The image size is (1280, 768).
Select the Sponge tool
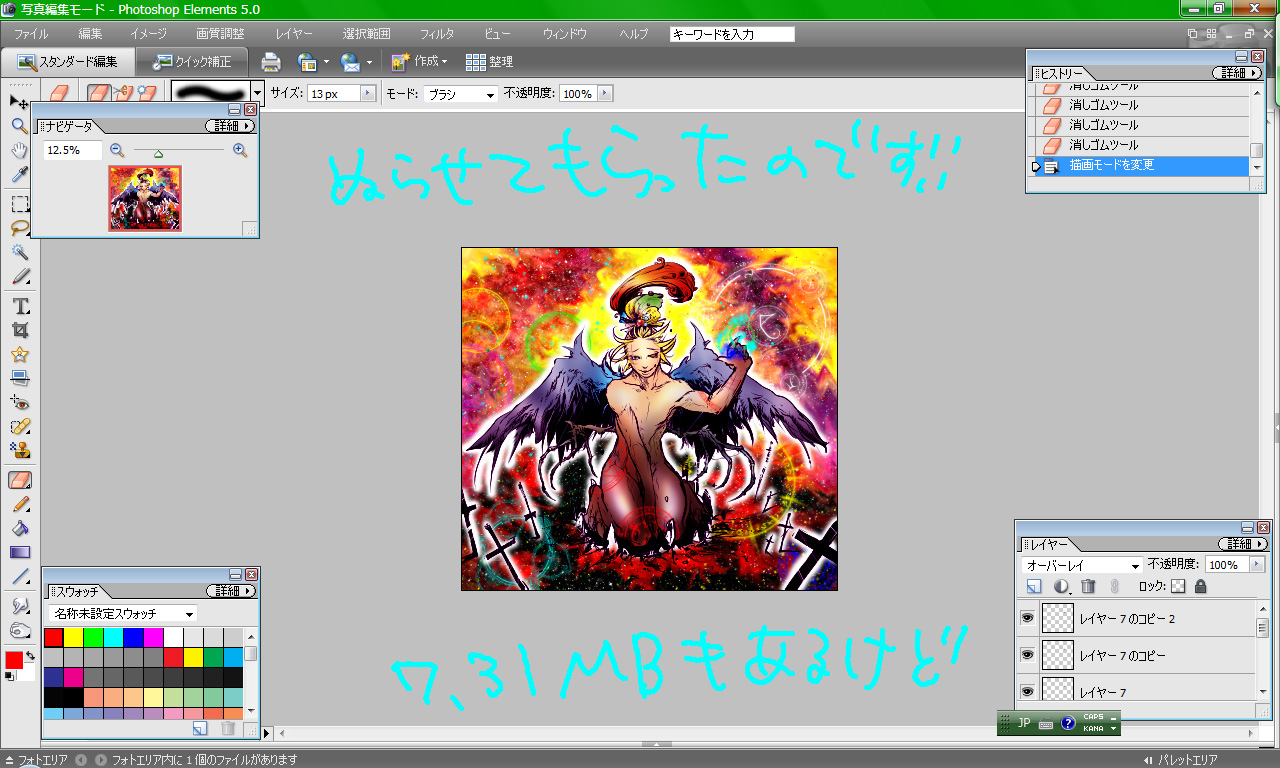[19, 630]
